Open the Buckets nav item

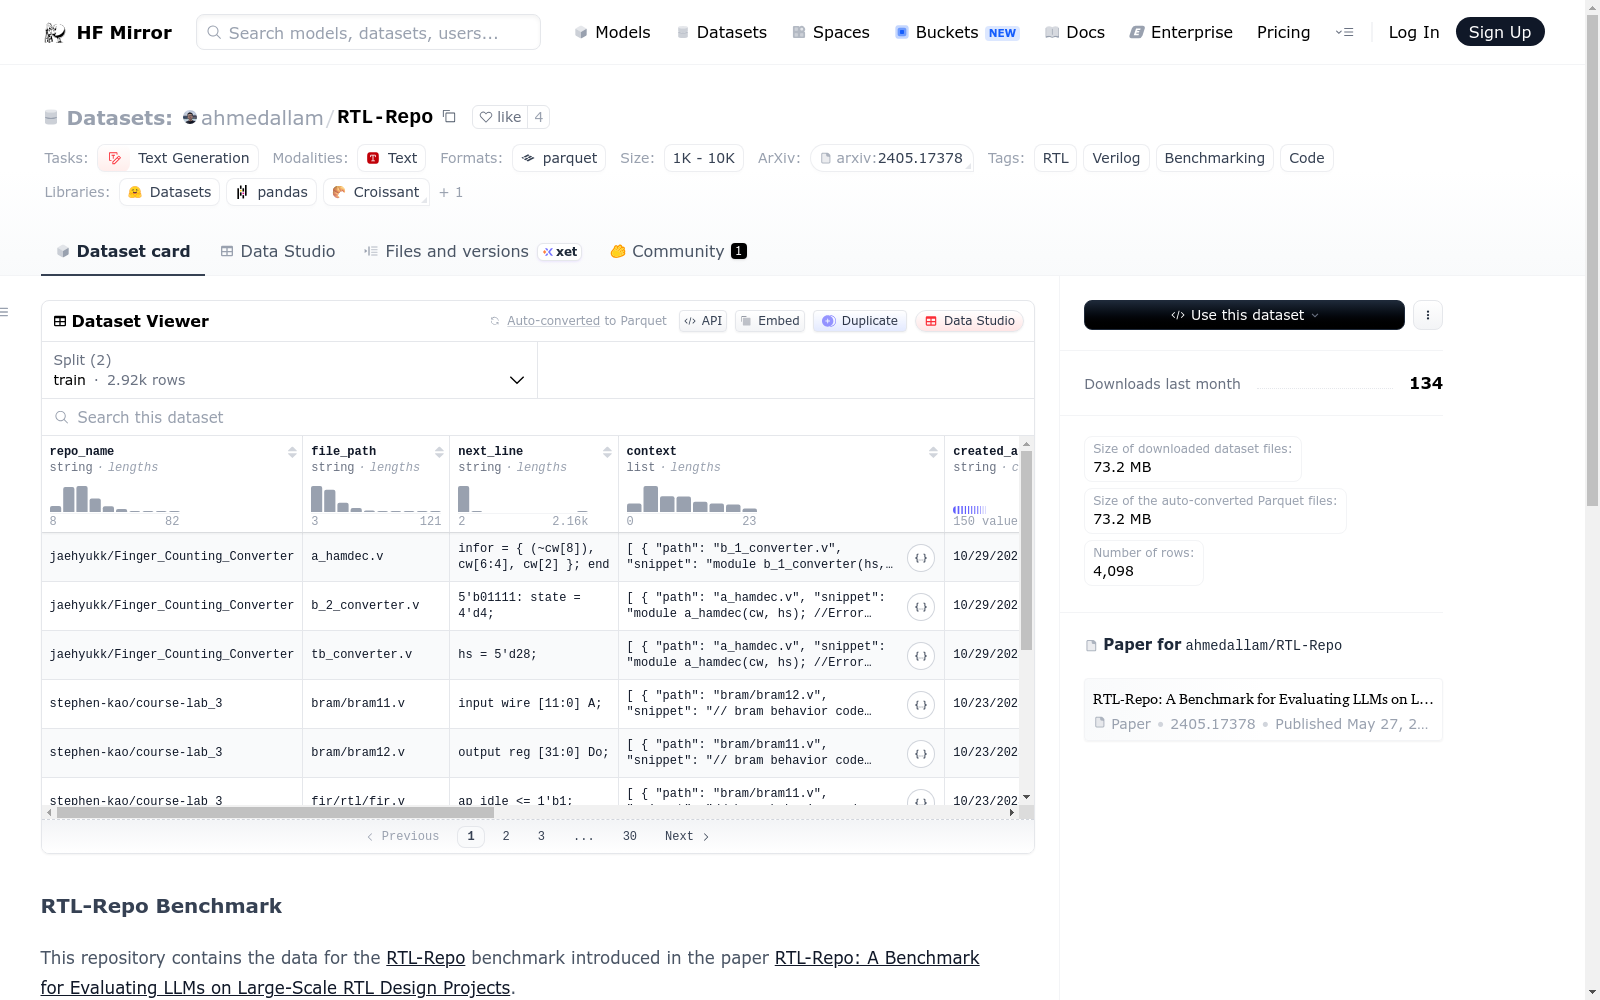[x=957, y=32]
